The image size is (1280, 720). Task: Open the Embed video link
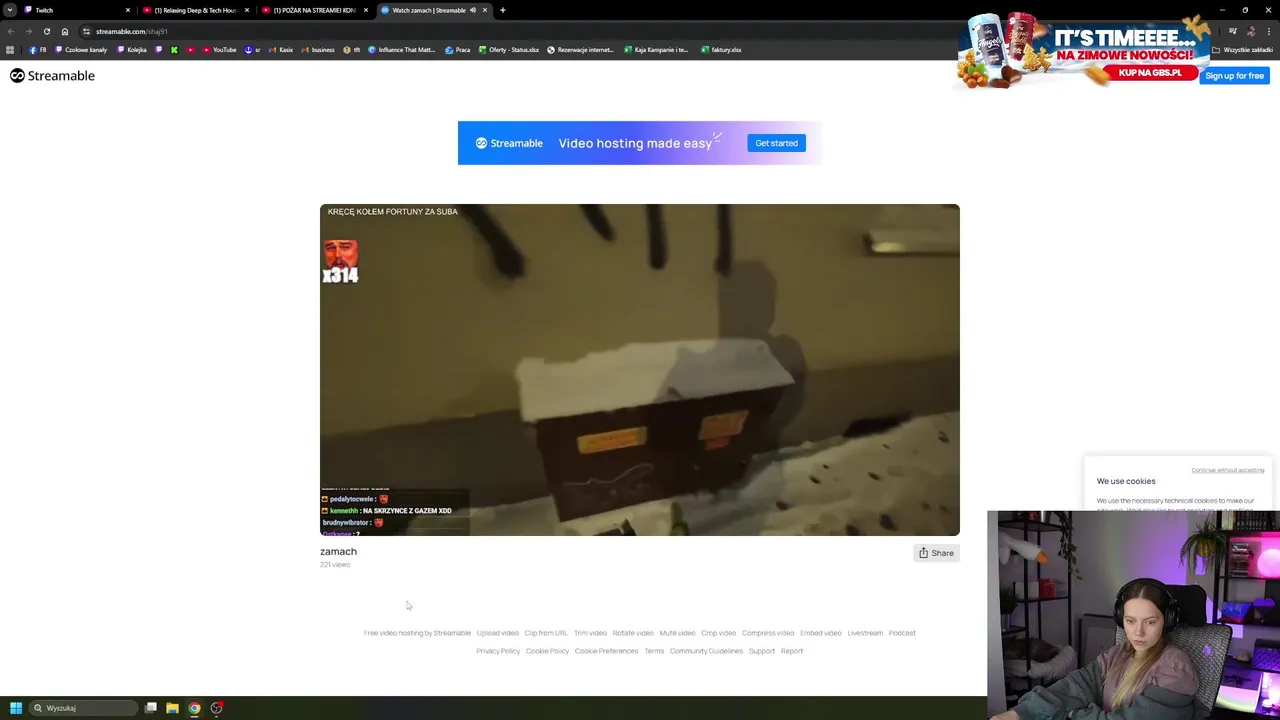point(820,633)
